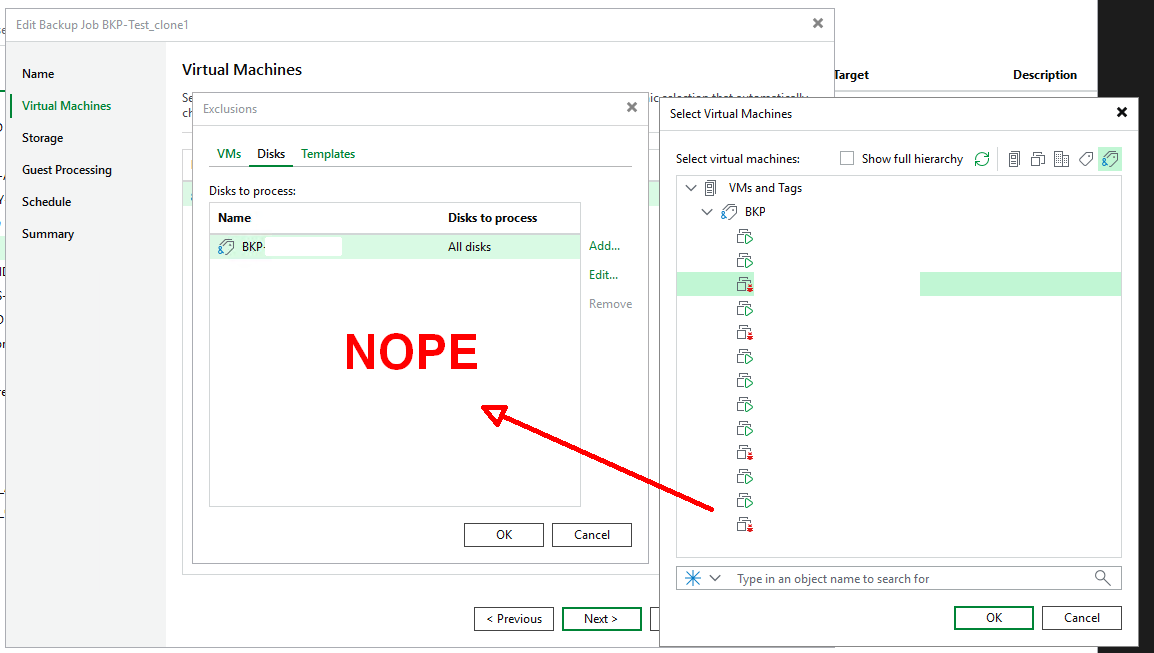Select the BKP row showing All disks
Image resolution: width=1154 pixels, height=653 pixels.
click(395, 247)
